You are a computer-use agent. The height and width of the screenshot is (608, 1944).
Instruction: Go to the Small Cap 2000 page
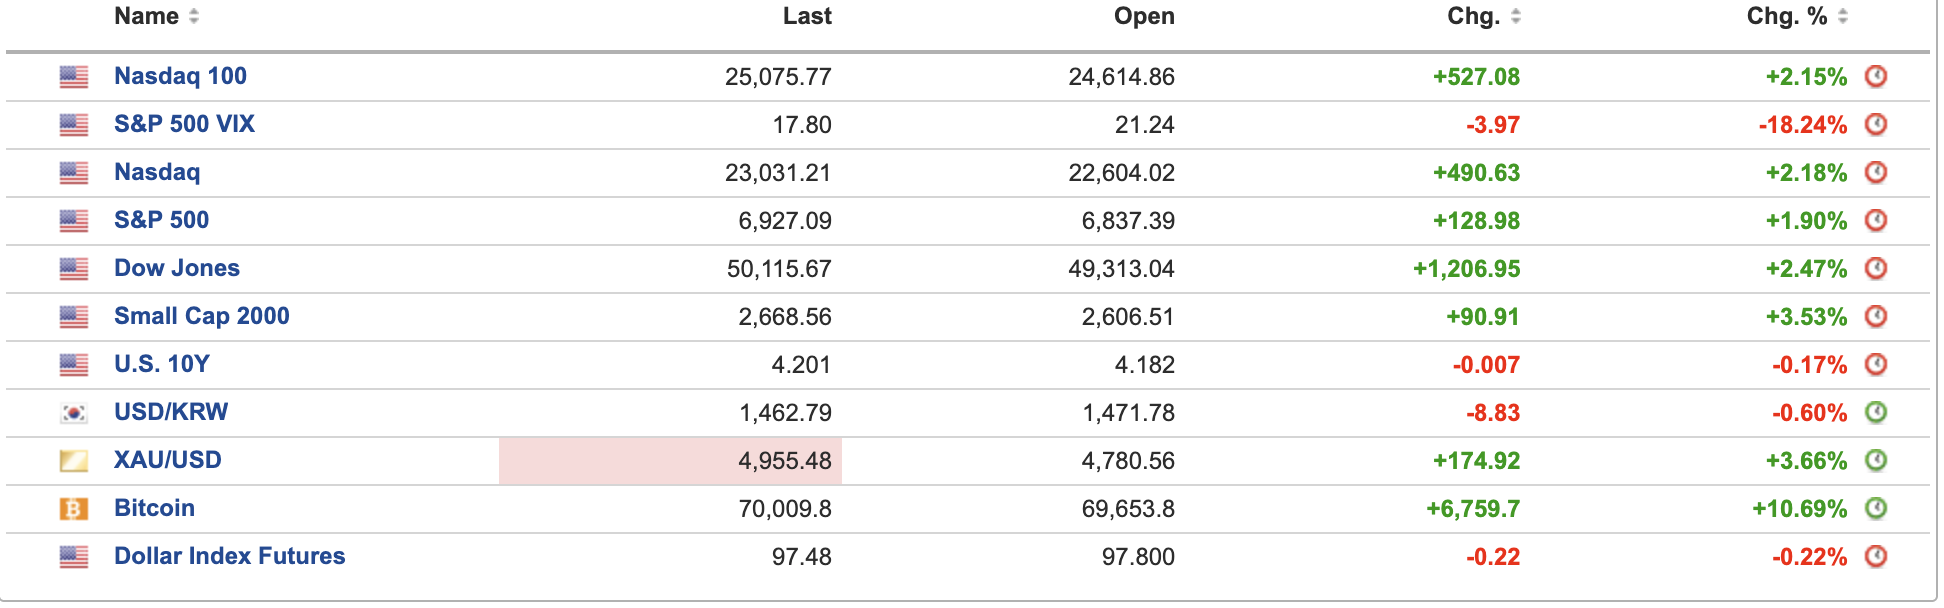pos(201,317)
